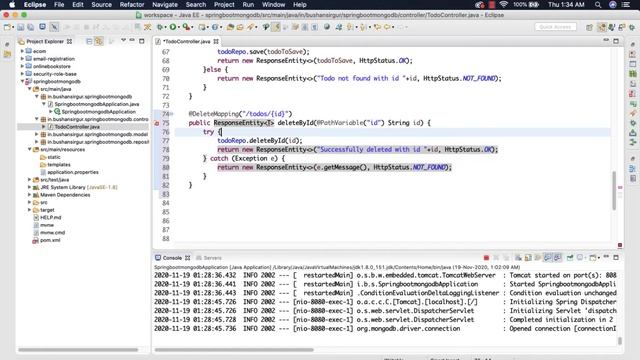Screen dimensions: 640x360
Task: Open the Open Console dropdown arrow
Action: (599, 258)
